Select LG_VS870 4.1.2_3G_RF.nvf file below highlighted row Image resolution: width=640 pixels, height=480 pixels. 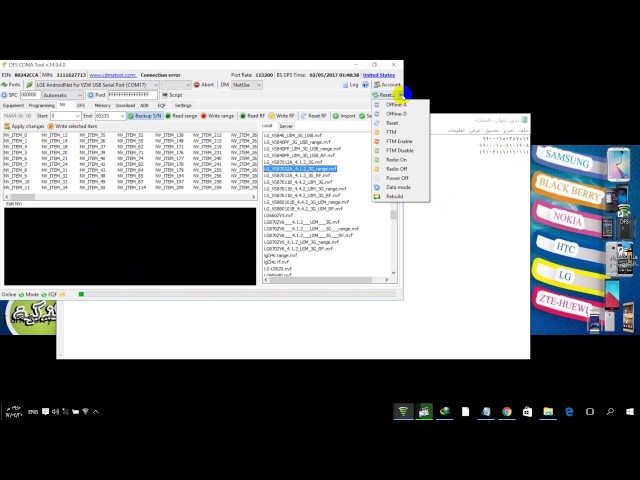[x=297, y=175]
